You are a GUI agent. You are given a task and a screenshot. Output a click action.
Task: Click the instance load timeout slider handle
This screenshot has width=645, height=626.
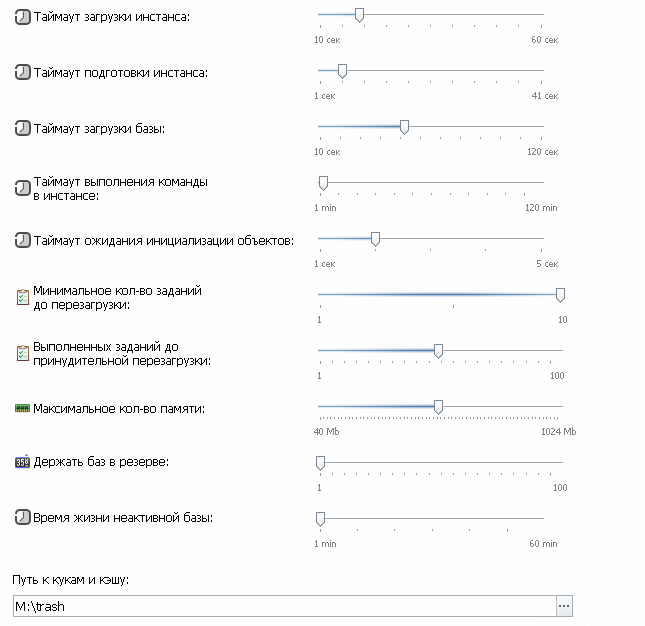359,15
